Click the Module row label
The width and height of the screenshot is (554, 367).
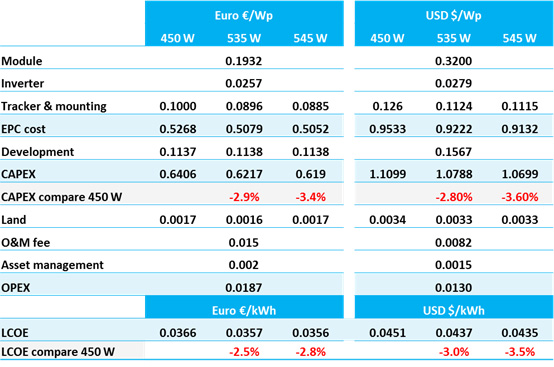[x=22, y=61]
